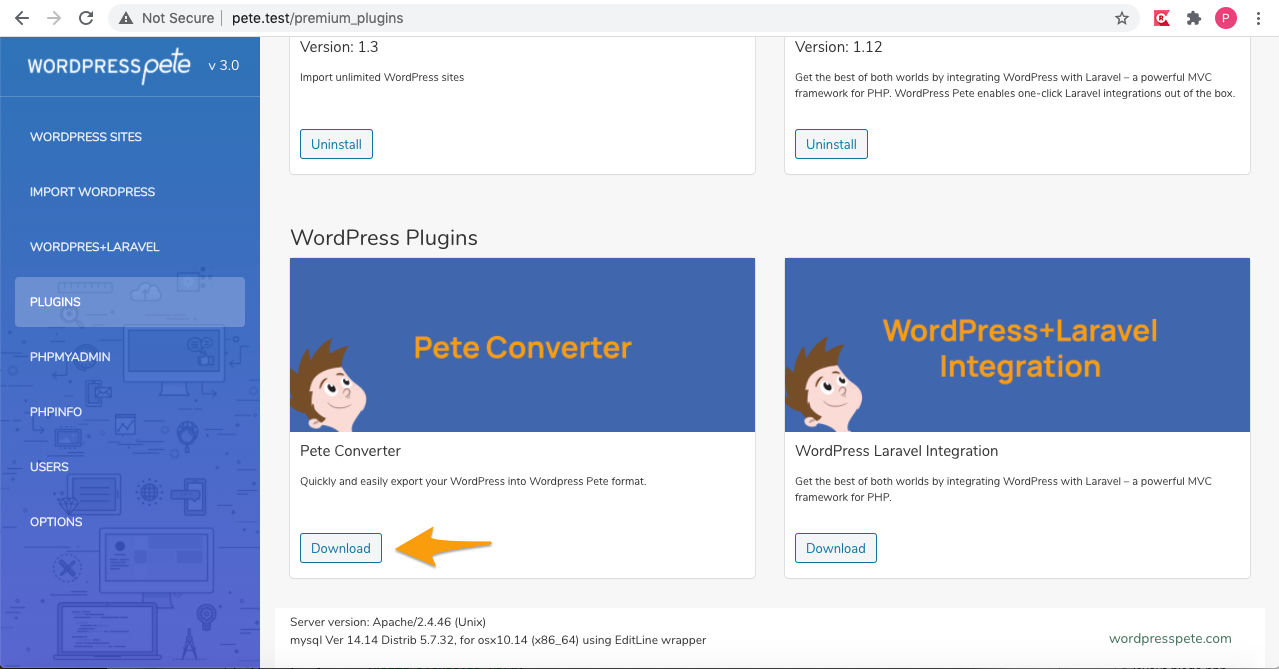Screen dimensions: 1279x669
Task: Open WordPres+Laravel in the sidebar
Action: 95,247
